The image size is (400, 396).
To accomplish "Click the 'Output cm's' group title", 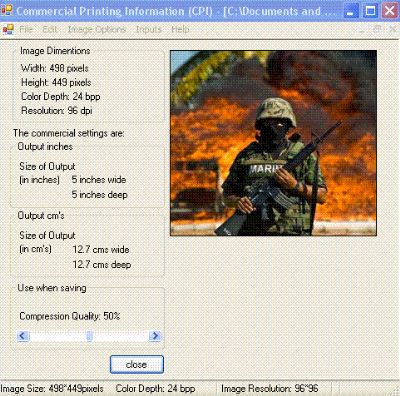I will pos(41,216).
